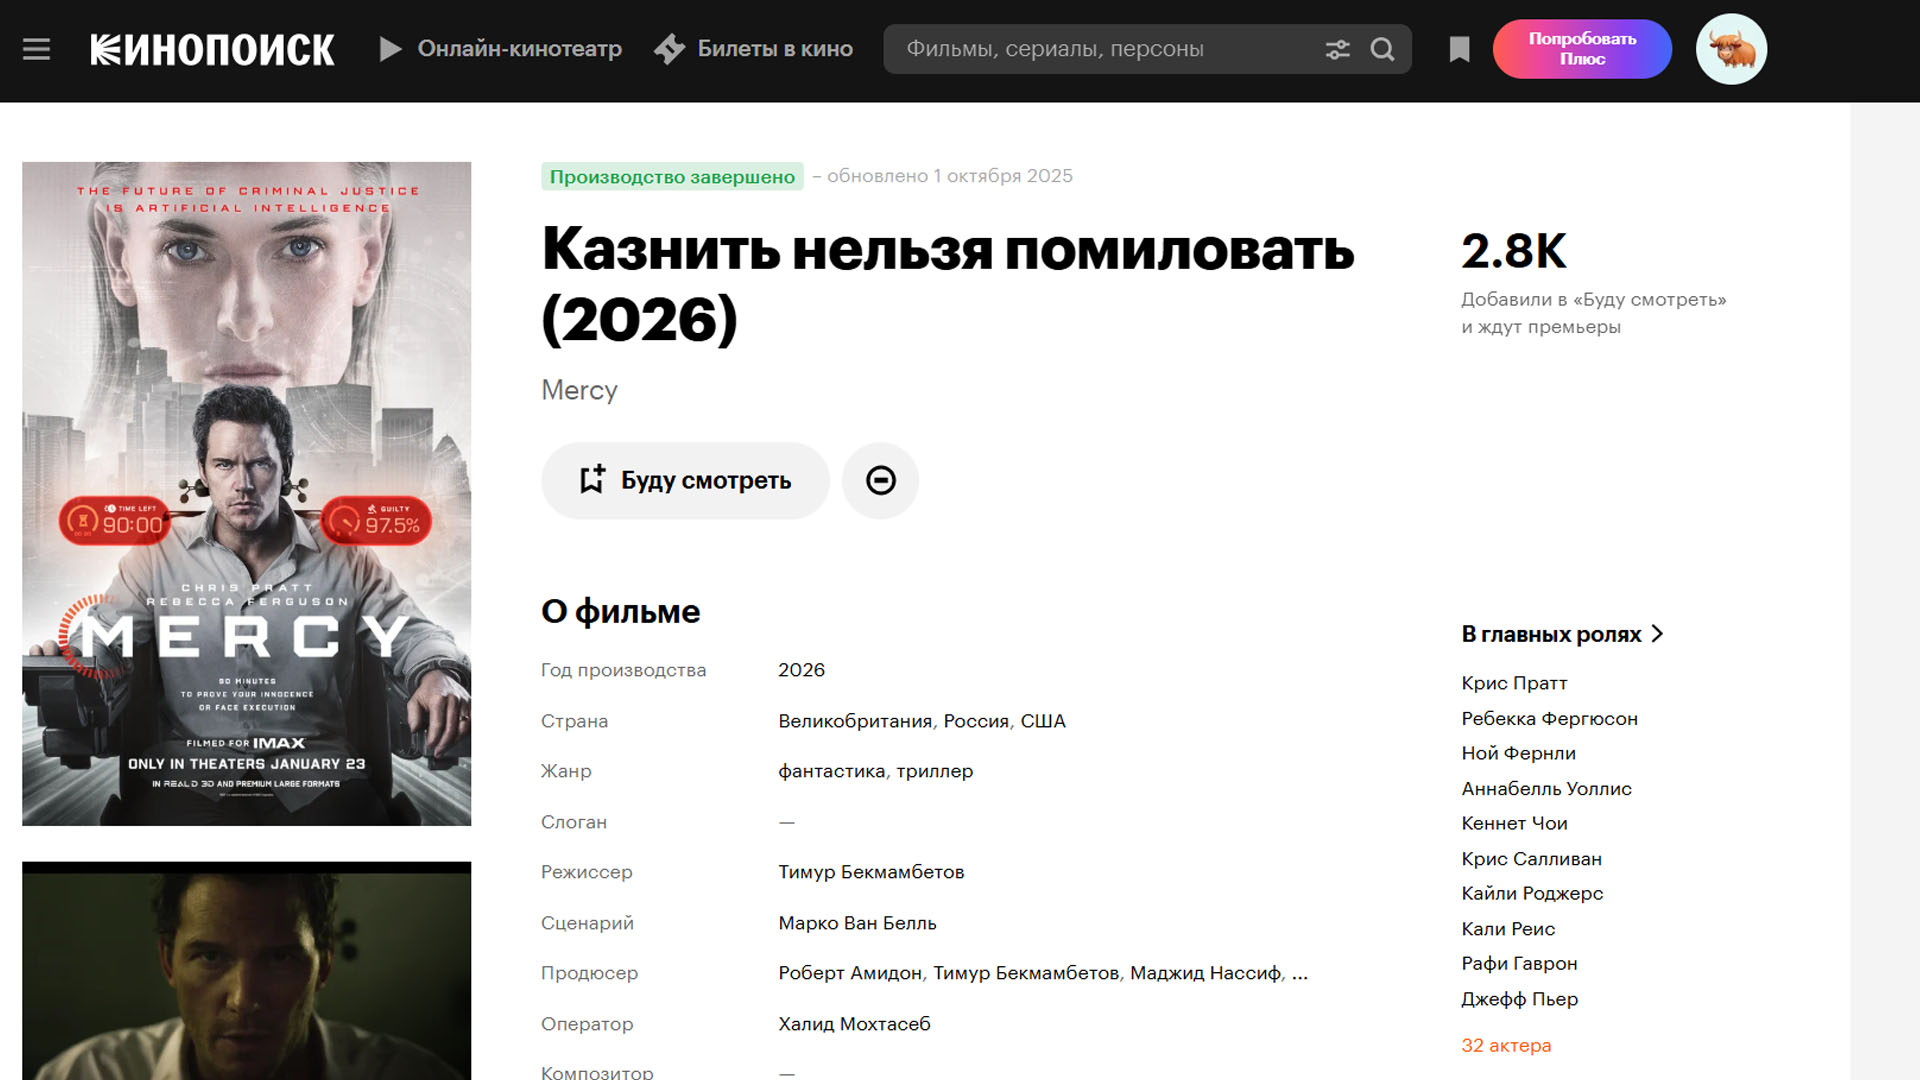Open director Тимур Бекмамбетов link
The image size is (1920, 1080).
pos(871,872)
